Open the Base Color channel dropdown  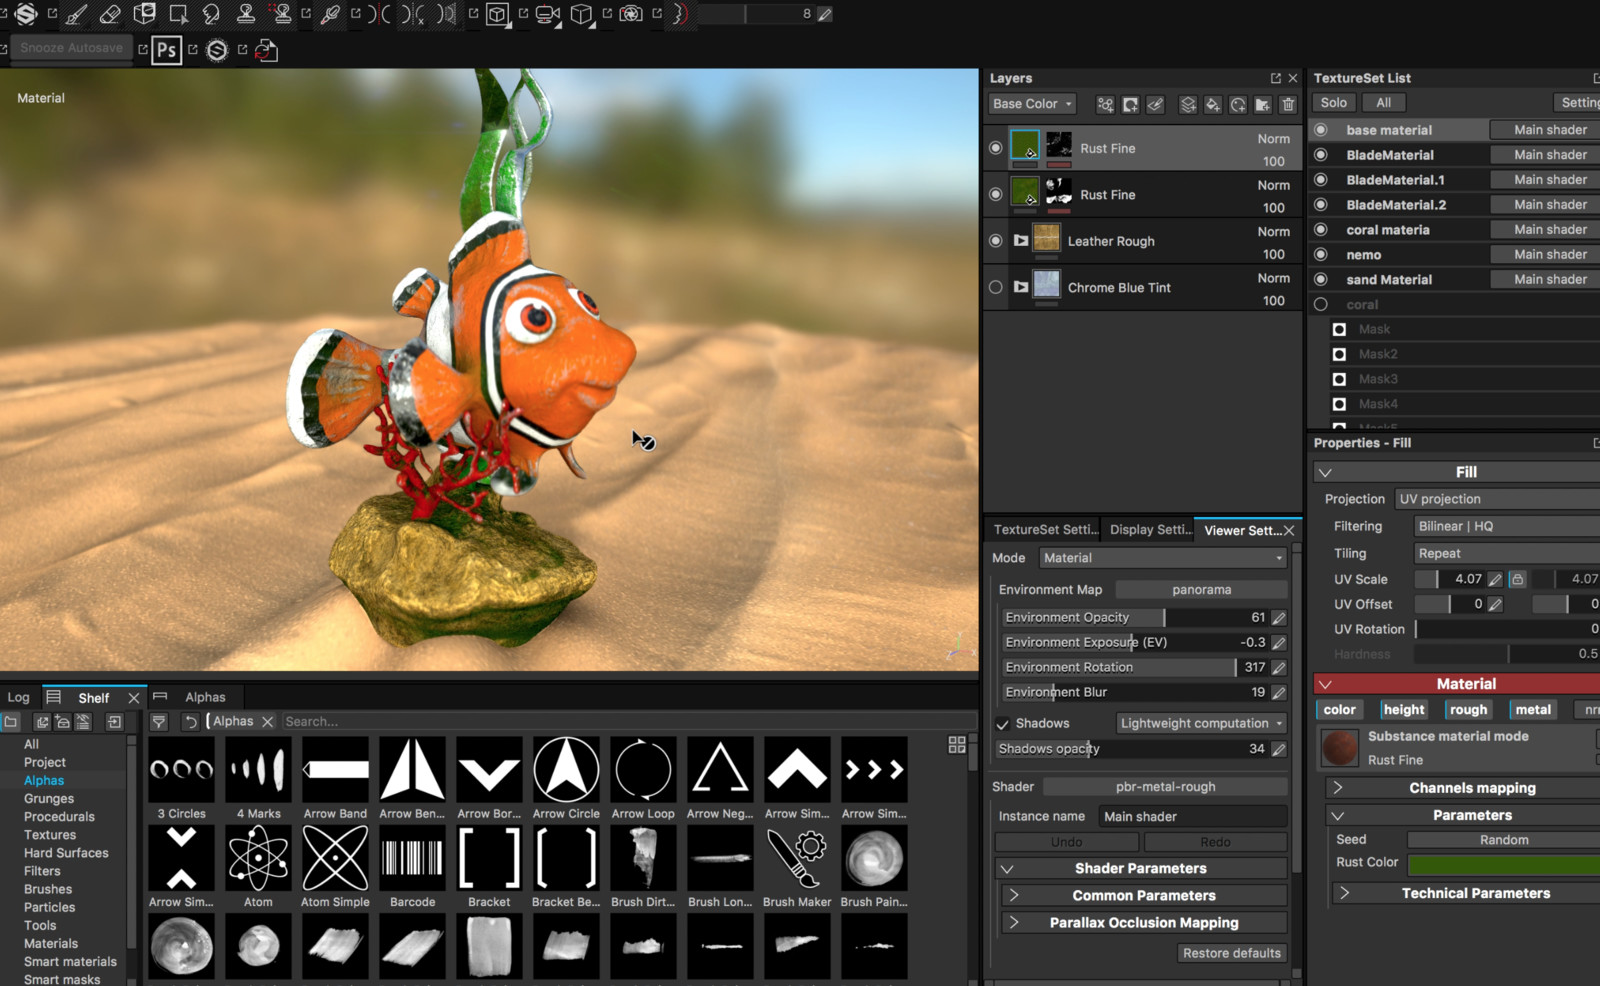pyautogui.click(x=1032, y=104)
